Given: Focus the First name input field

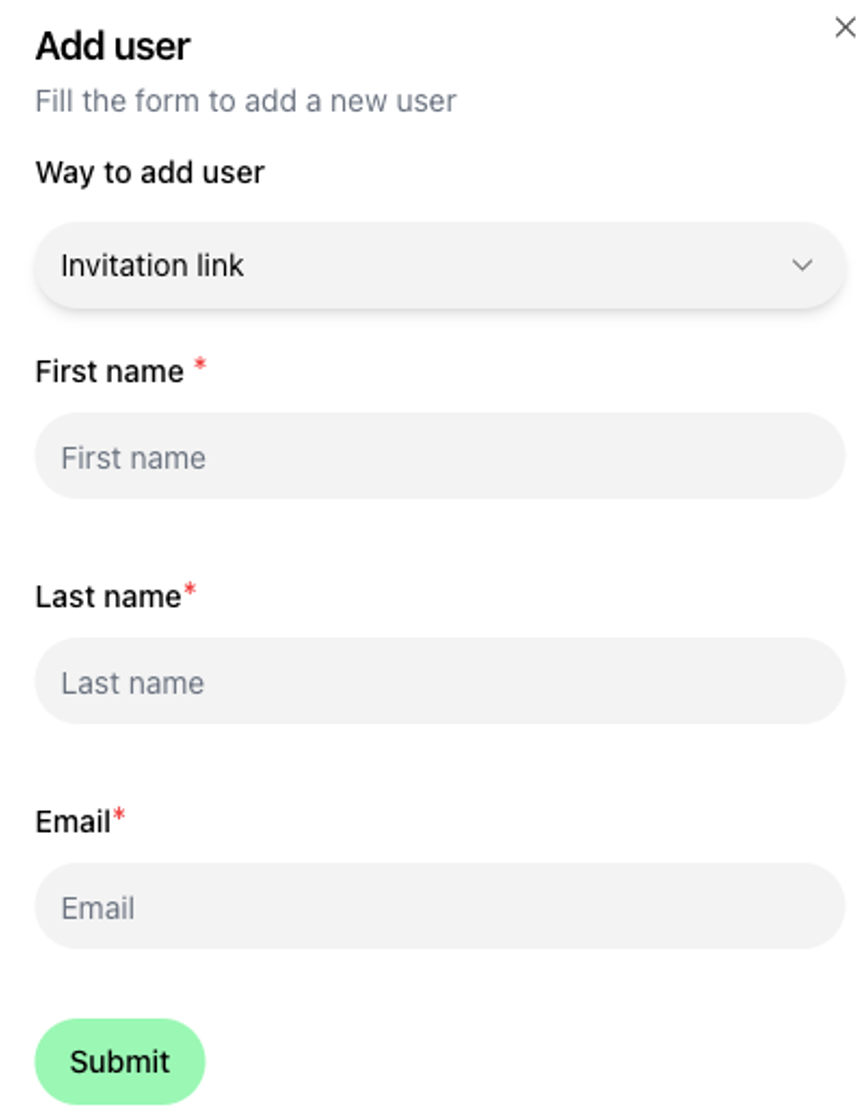Looking at the screenshot, I should pyautogui.click(x=440, y=456).
